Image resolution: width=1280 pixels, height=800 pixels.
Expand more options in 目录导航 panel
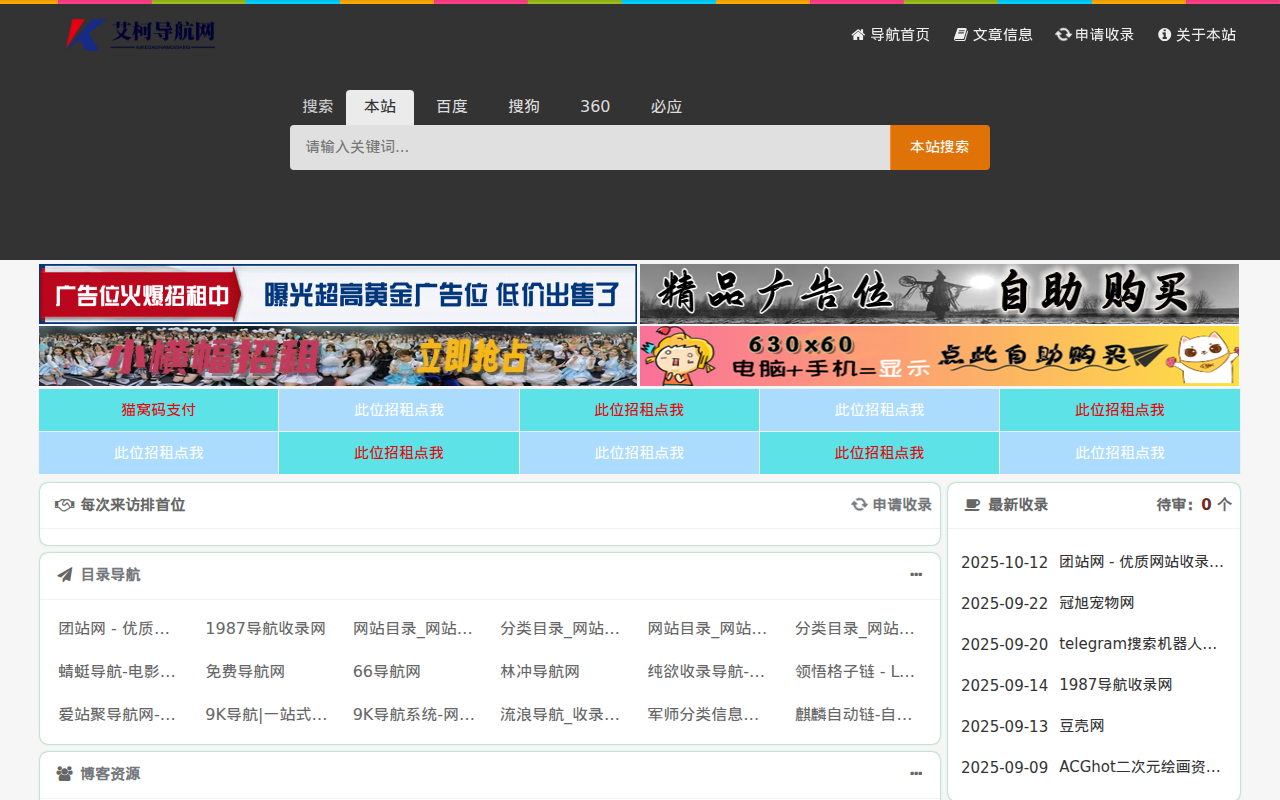click(x=916, y=575)
